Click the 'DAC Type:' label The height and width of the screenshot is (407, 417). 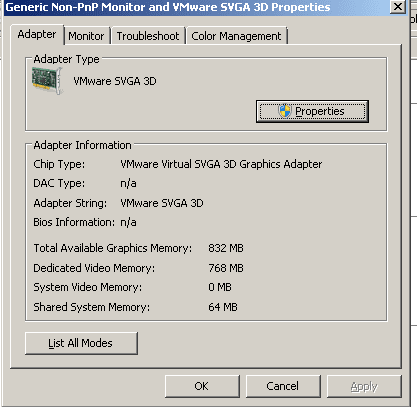pyautogui.click(x=59, y=183)
